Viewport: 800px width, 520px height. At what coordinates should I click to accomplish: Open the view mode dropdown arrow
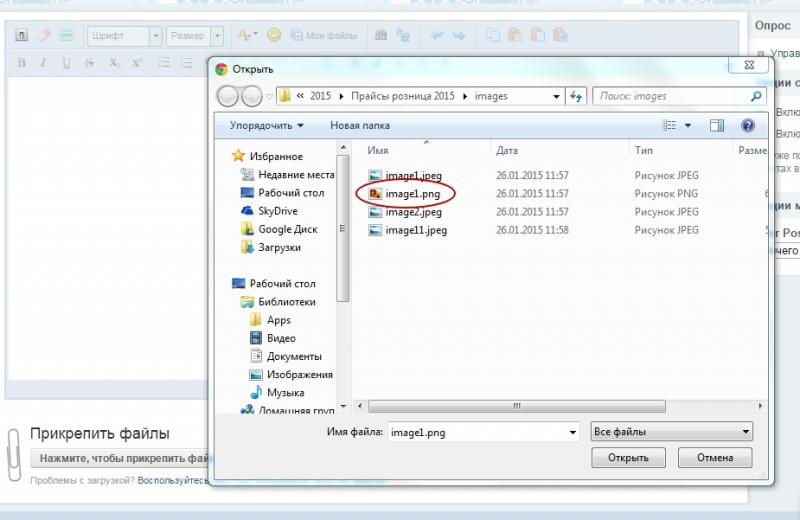point(688,125)
